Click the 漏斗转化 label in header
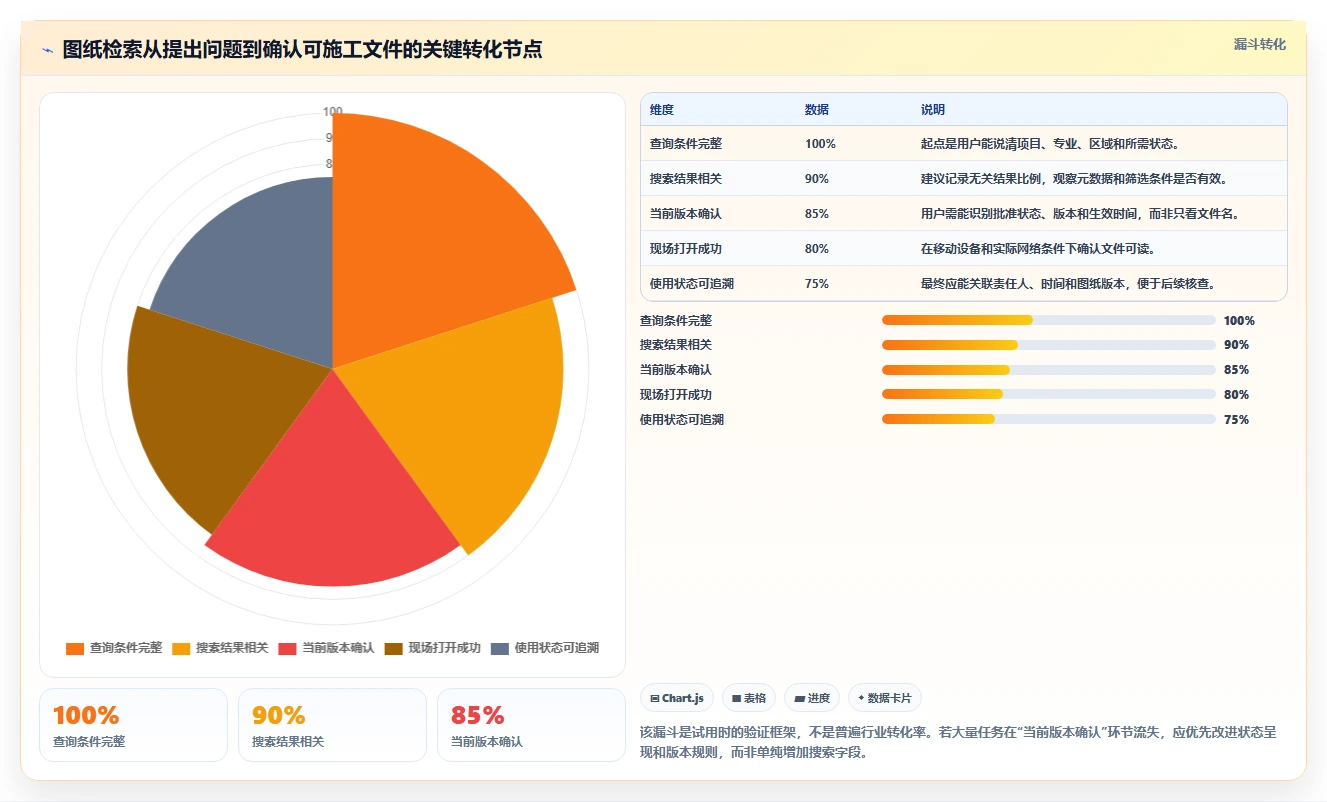Screen dimensions: 1327x802 [1259, 45]
